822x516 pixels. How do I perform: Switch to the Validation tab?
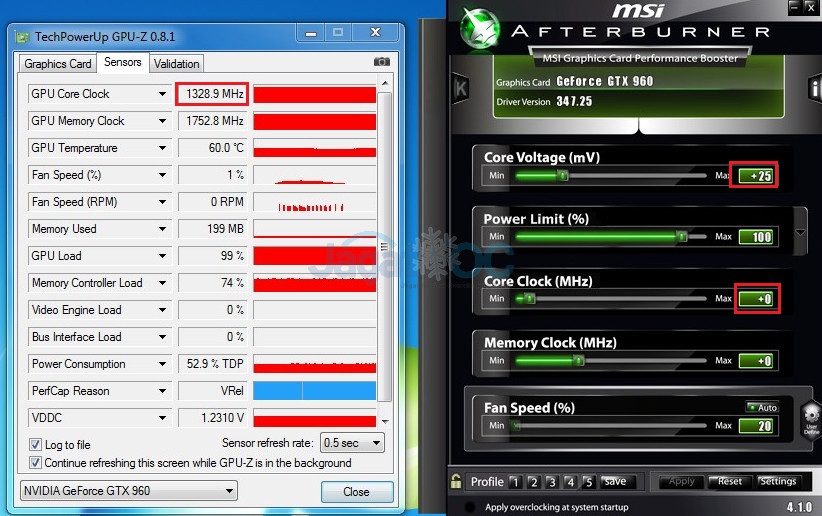coord(177,64)
